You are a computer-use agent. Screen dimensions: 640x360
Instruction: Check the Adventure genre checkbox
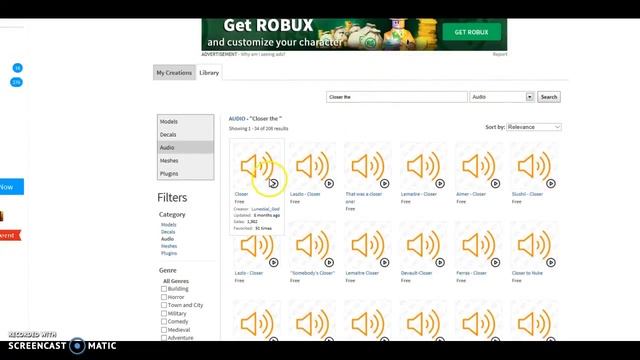point(164,338)
